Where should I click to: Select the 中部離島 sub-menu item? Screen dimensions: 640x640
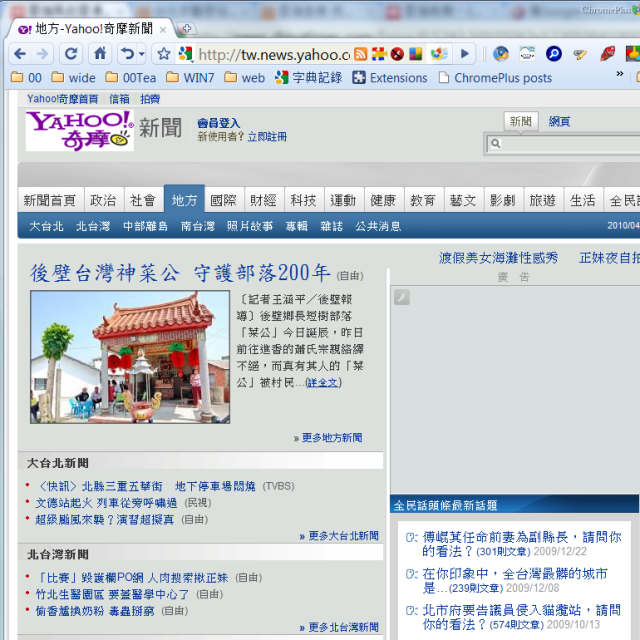pyautogui.click(x=145, y=226)
